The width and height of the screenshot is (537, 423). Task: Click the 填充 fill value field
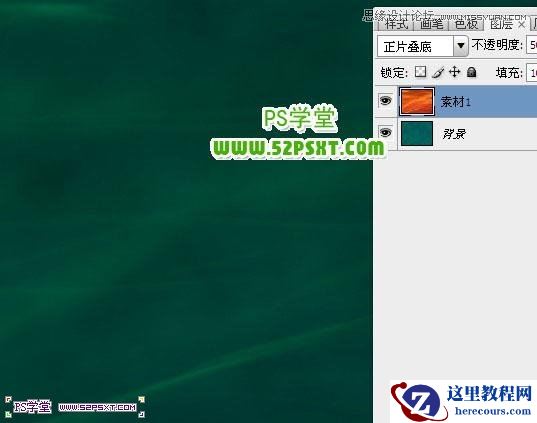[x=532, y=73]
